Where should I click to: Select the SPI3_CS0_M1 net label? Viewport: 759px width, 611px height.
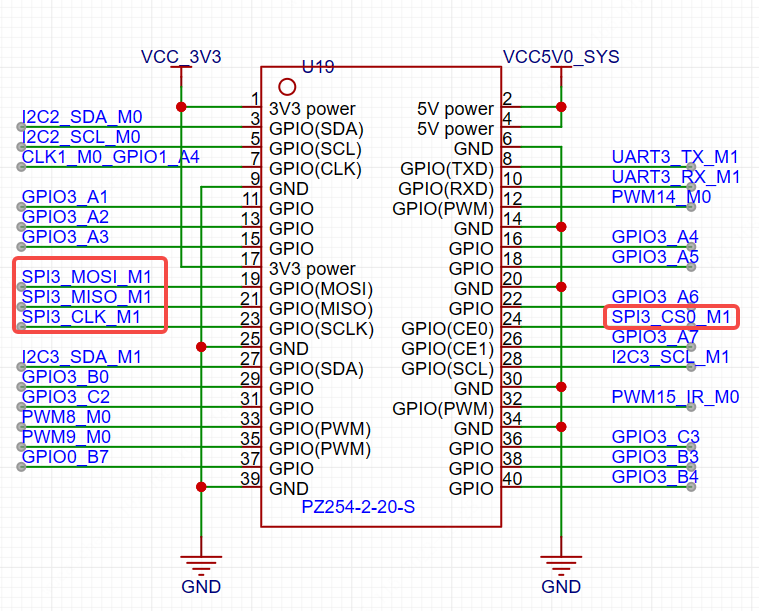click(x=672, y=317)
